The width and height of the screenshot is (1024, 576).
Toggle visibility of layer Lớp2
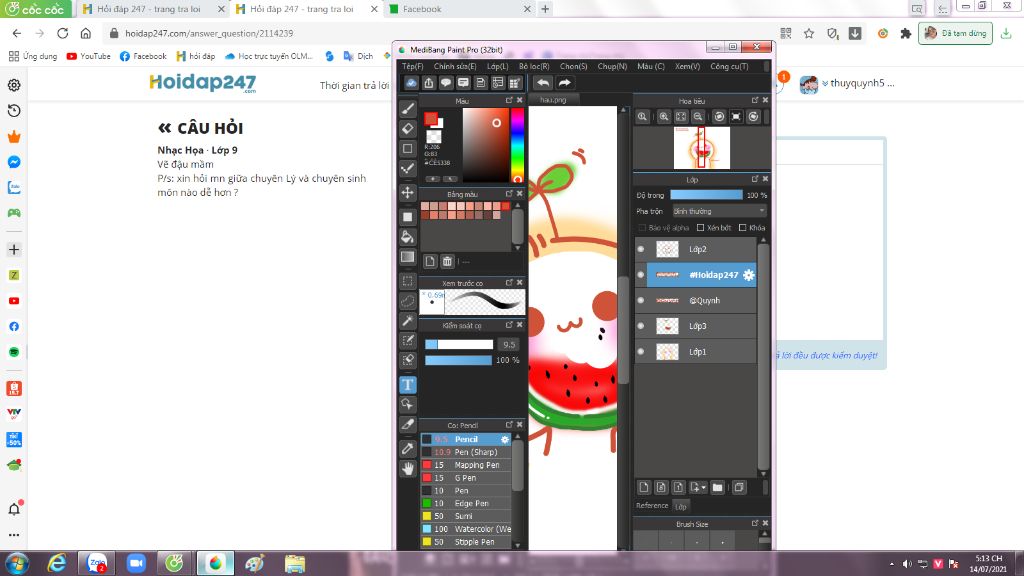[641, 249]
